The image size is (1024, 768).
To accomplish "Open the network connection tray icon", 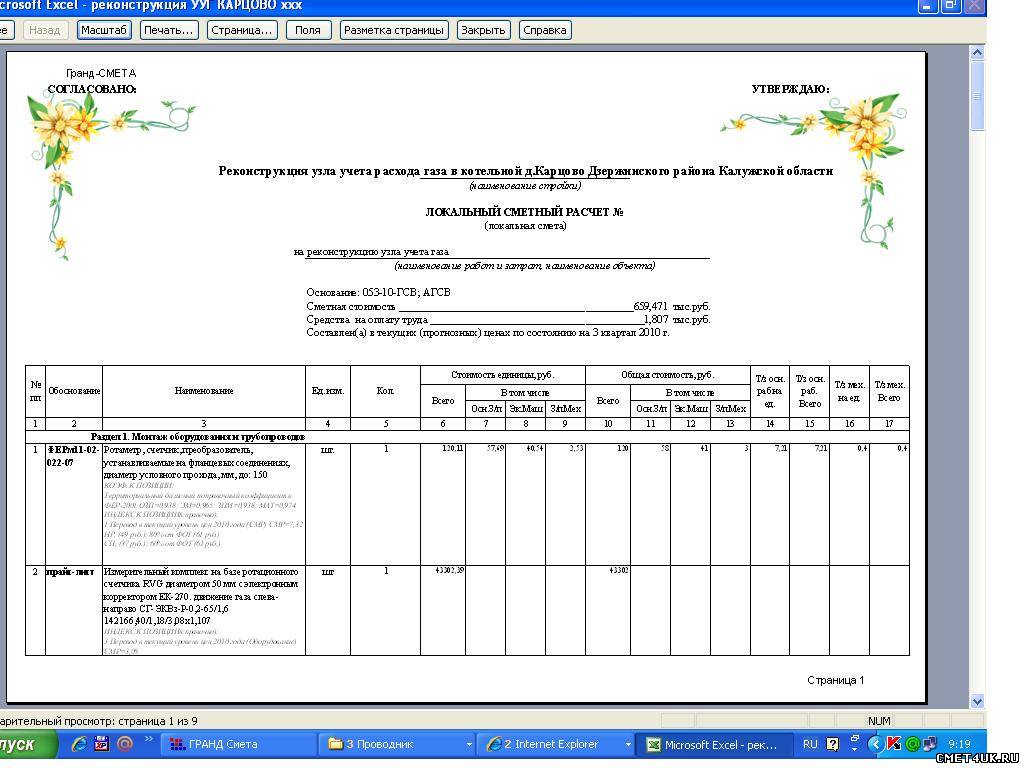I will (x=930, y=744).
